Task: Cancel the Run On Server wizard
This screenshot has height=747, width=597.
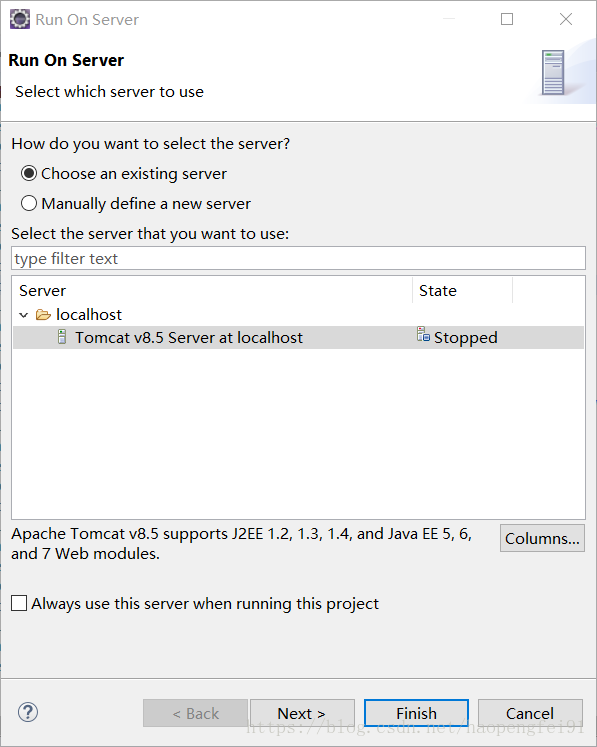Action: (530, 713)
